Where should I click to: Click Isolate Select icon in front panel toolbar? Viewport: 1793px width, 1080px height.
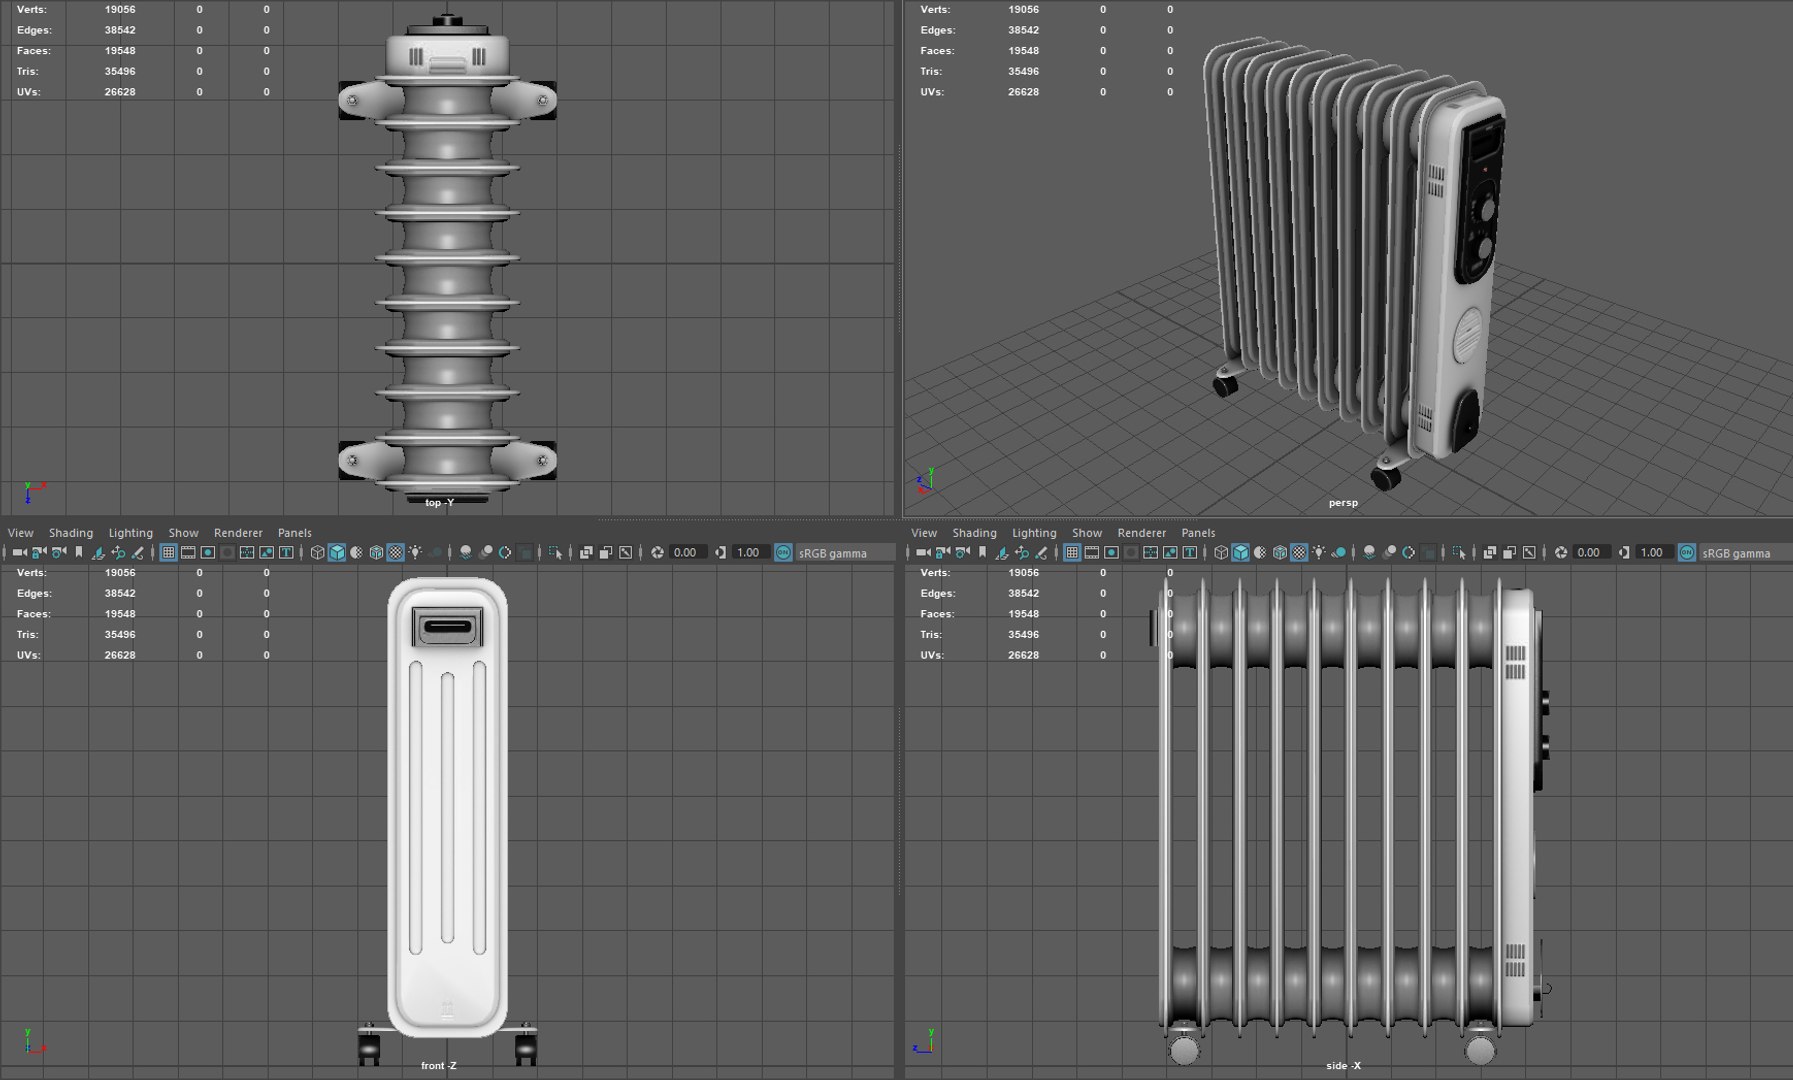(x=555, y=552)
